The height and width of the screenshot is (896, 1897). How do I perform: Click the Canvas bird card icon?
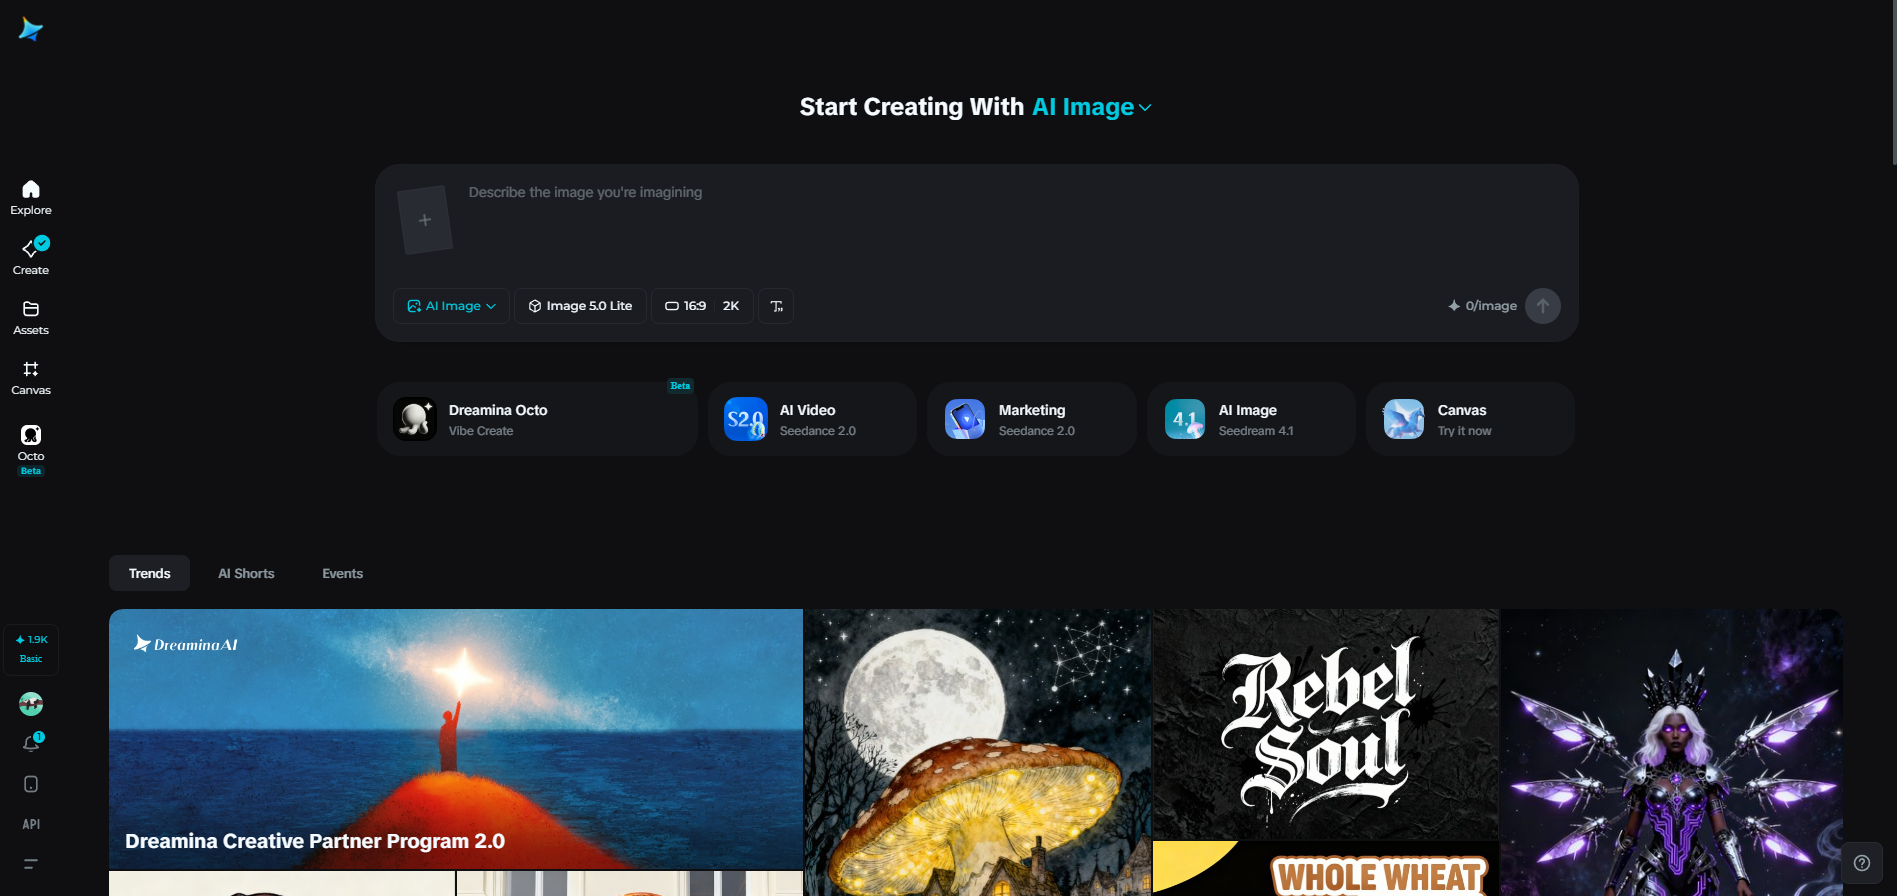point(1404,419)
